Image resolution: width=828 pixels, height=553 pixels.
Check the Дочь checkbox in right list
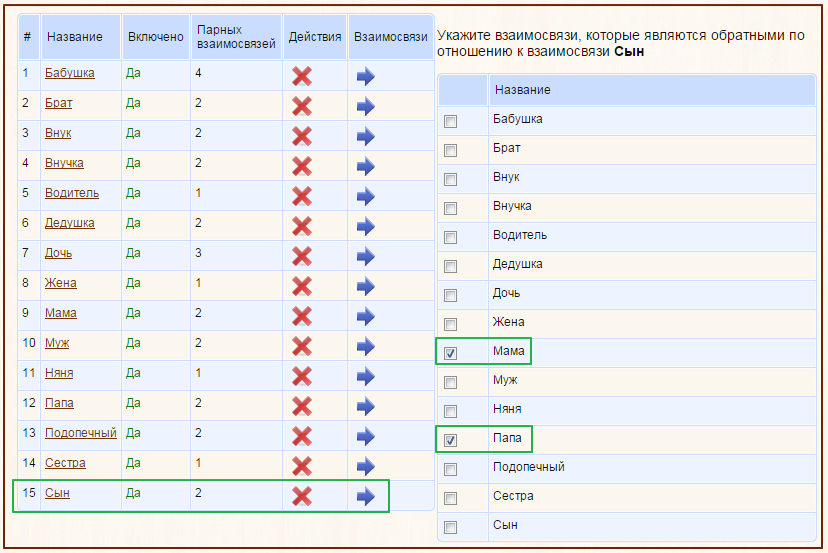[x=450, y=295]
